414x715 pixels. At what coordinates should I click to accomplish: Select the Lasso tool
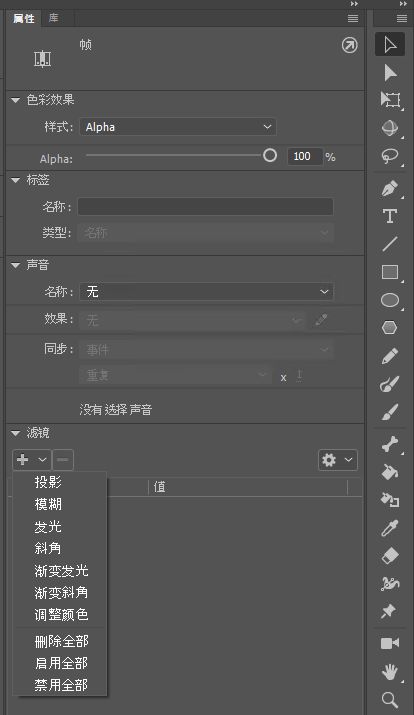tap(390, 156)
